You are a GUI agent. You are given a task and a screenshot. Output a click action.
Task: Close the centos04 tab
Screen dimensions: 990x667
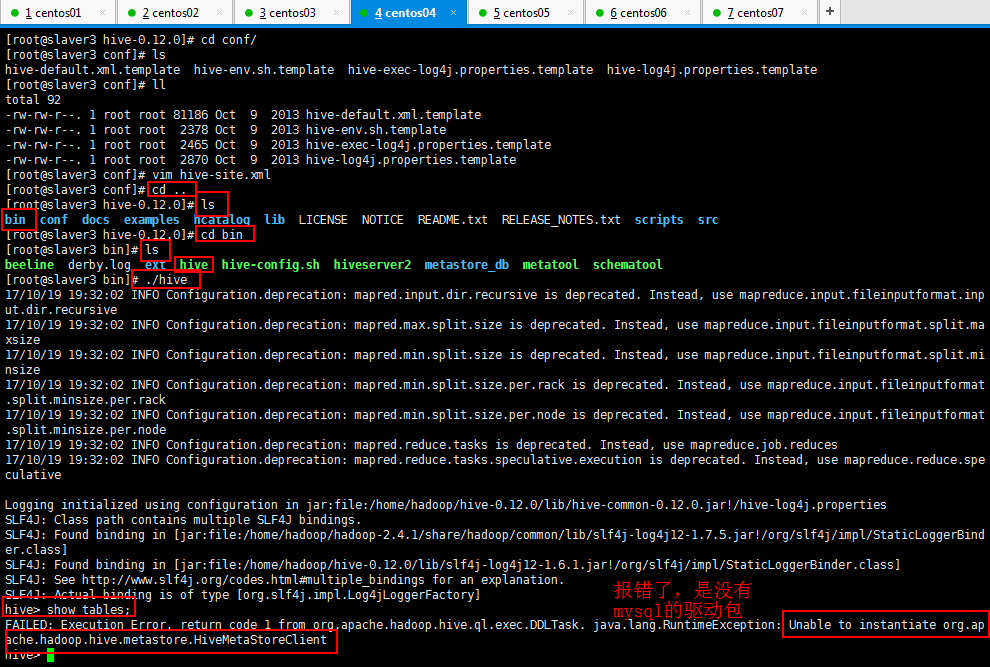pyautogui.click(x=453, y=13)
